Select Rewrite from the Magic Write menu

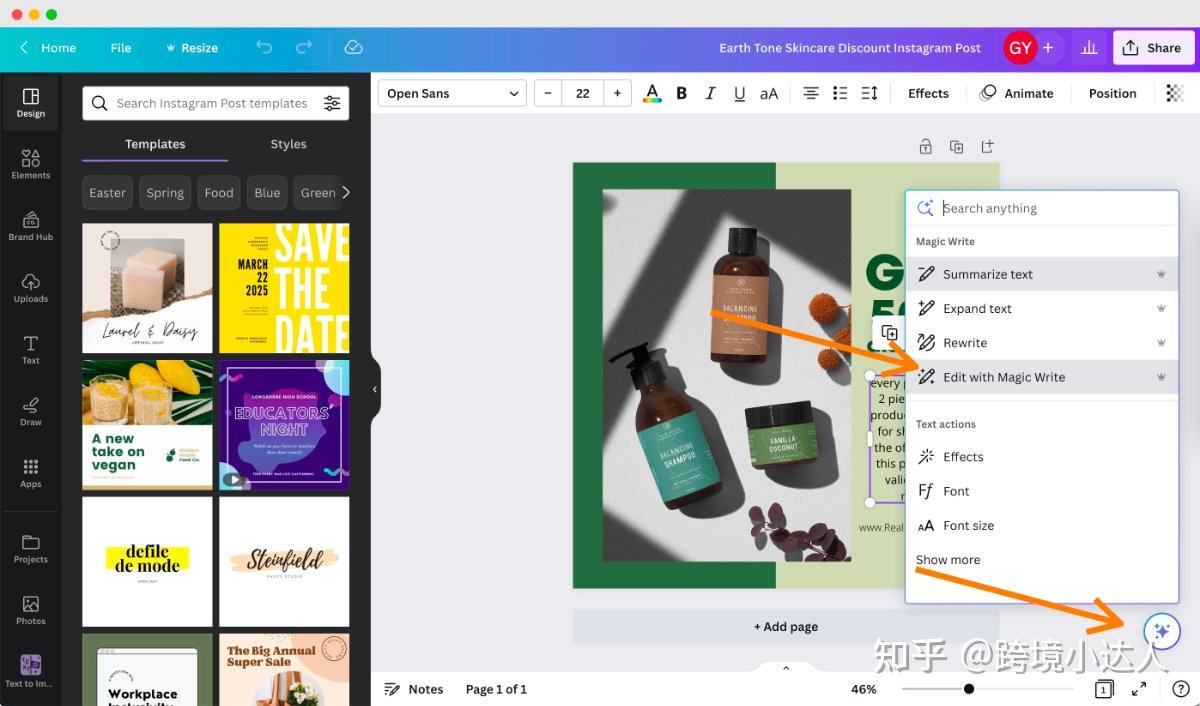pyautogui.click(x=963, y=342)
